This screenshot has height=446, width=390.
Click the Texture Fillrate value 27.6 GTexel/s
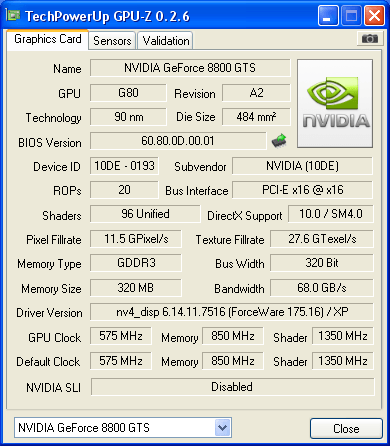point(322,239)
